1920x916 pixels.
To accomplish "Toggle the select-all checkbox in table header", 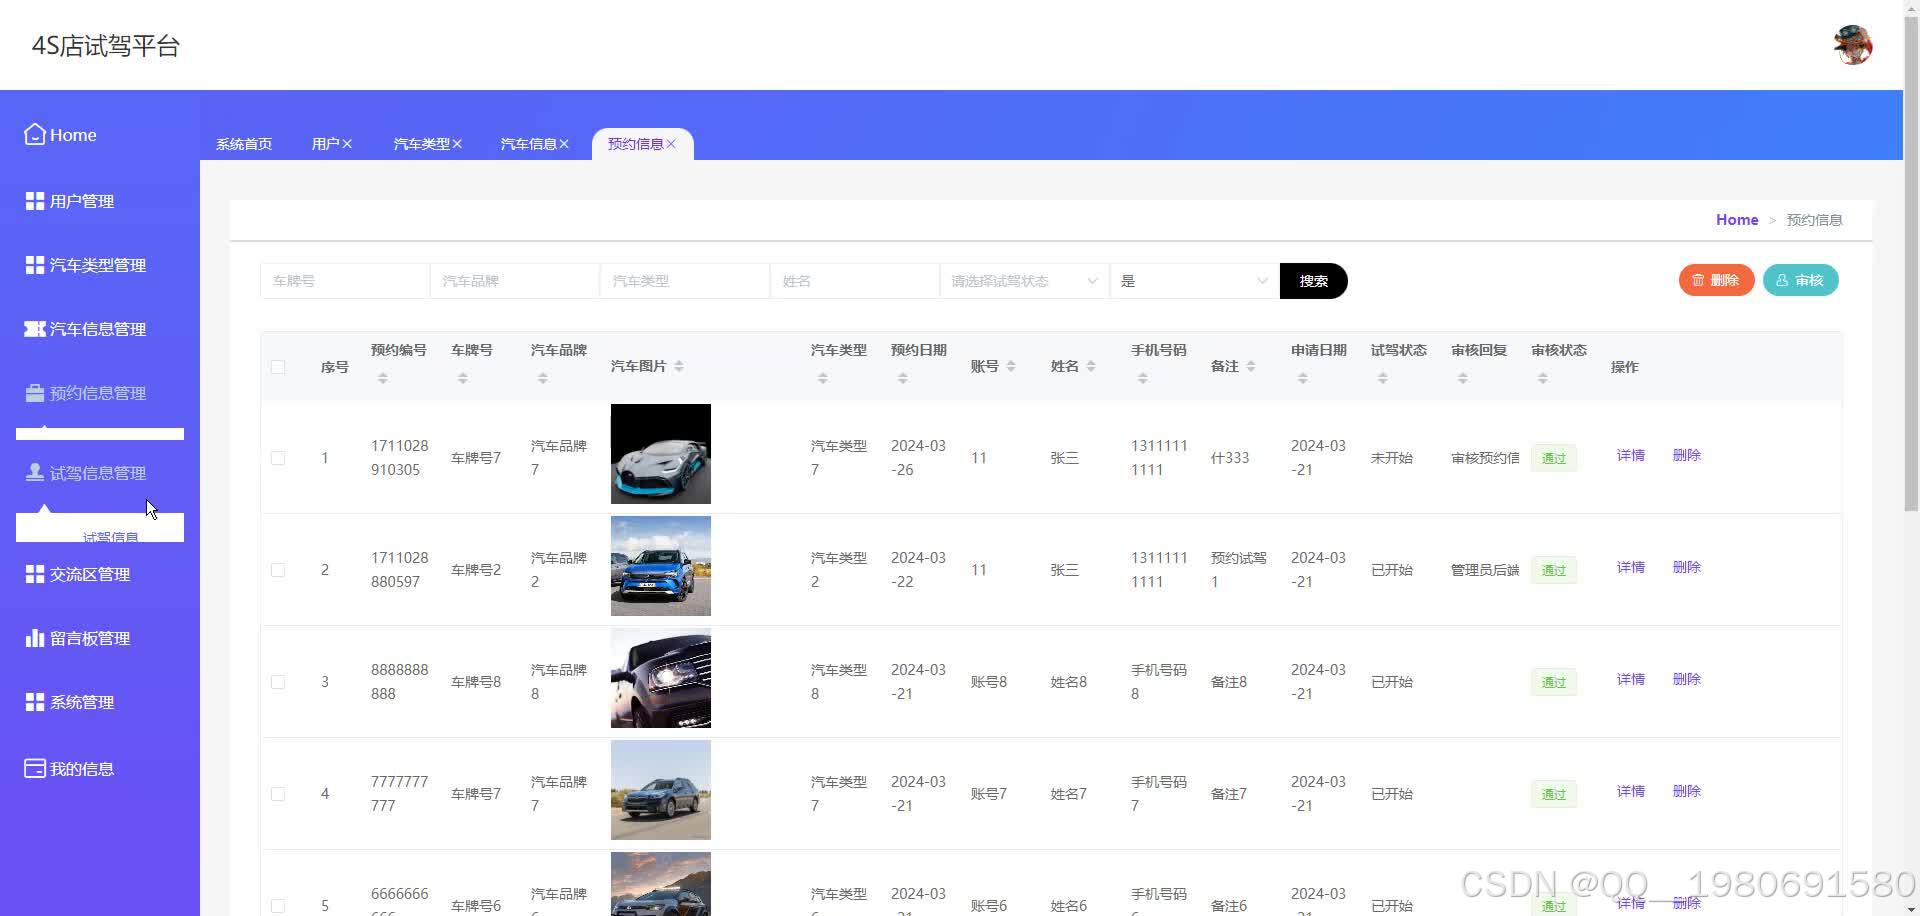I will point(278,367).
